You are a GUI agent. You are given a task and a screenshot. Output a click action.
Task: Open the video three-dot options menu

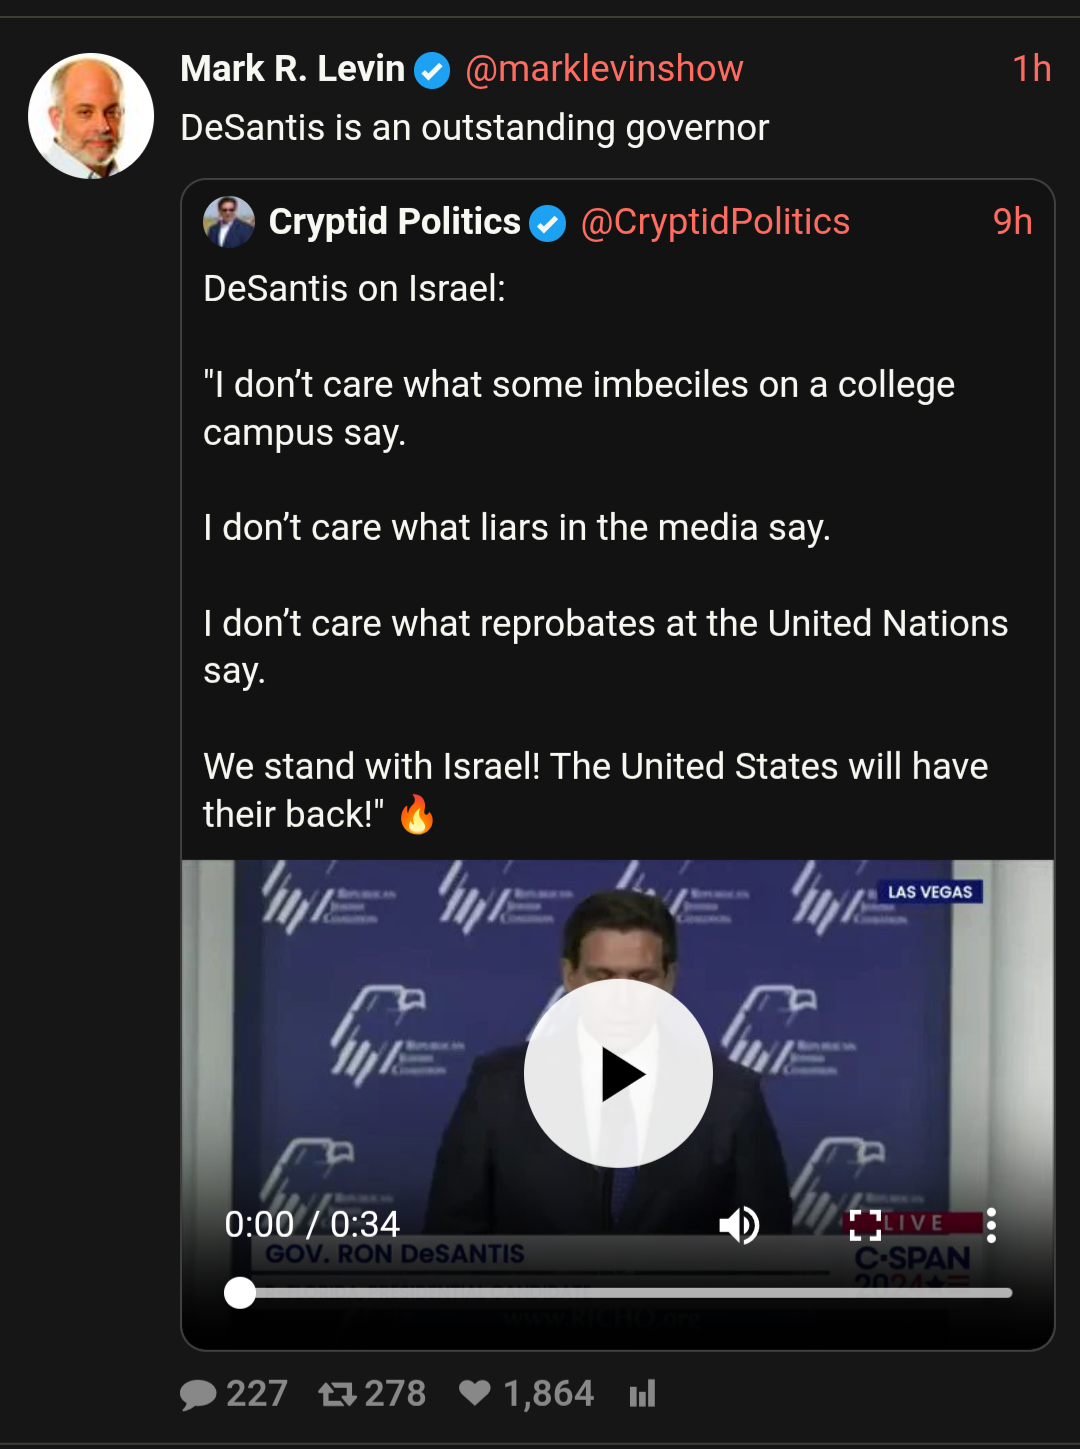pyautogui.click(x=991, y=1225)
